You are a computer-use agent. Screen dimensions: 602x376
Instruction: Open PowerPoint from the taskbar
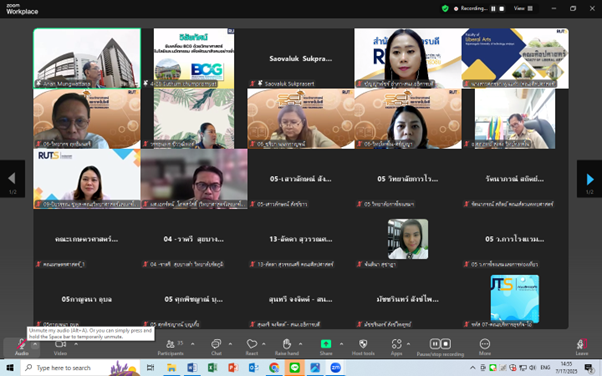(233, 368)
